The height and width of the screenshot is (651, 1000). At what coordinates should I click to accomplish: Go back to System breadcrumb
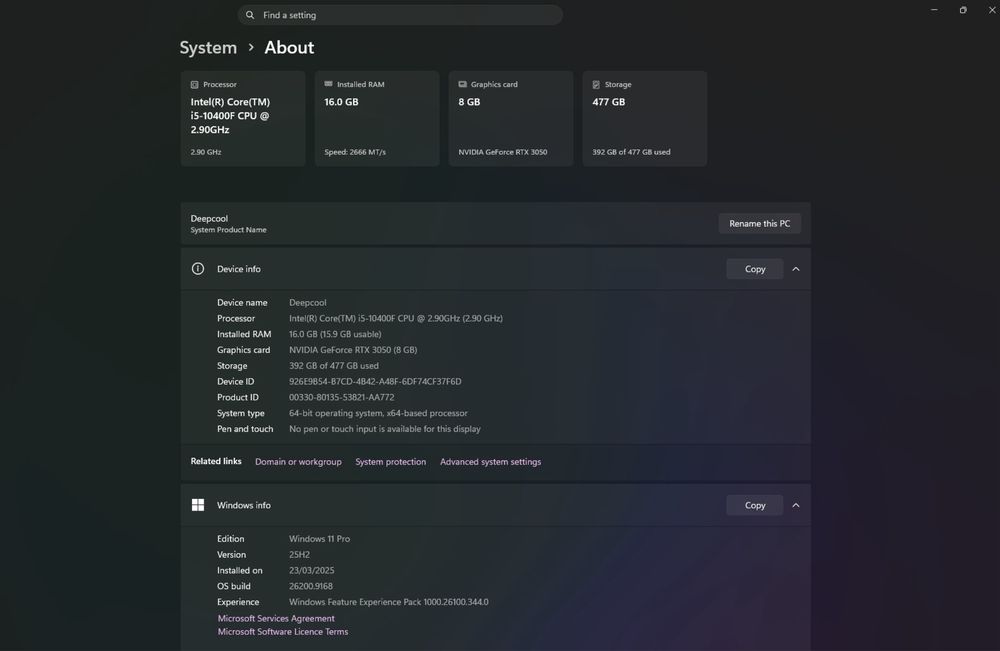[x=208, y=47]
